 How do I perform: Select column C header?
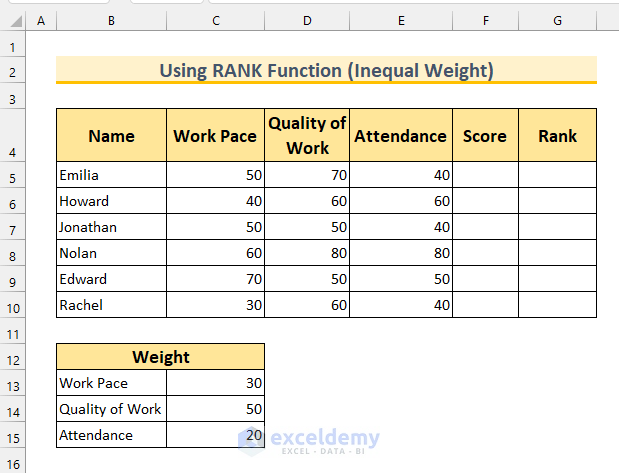pyautogui.click(x=215, y=20)
